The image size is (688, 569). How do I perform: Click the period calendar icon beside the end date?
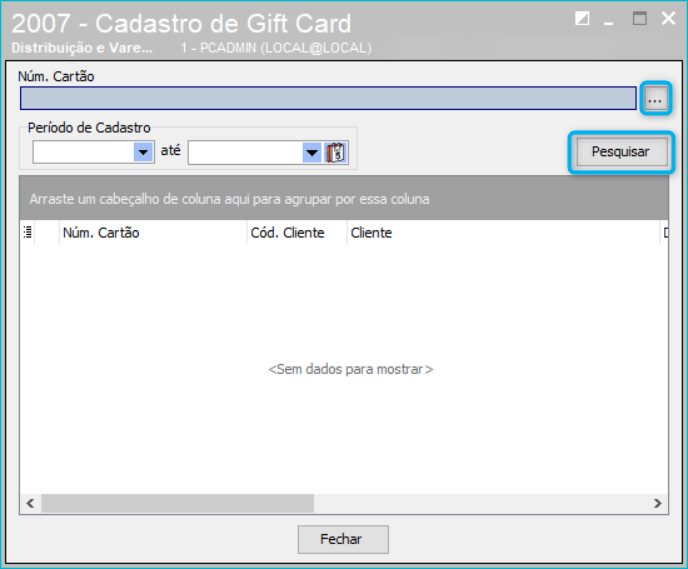pyautogui.click(x=336, y=153)
